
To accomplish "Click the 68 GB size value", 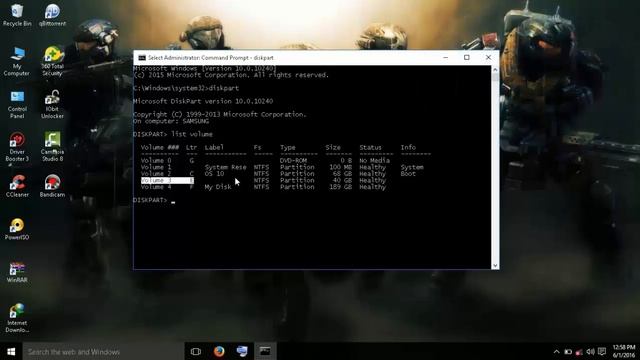I will [x=342, y=174].
